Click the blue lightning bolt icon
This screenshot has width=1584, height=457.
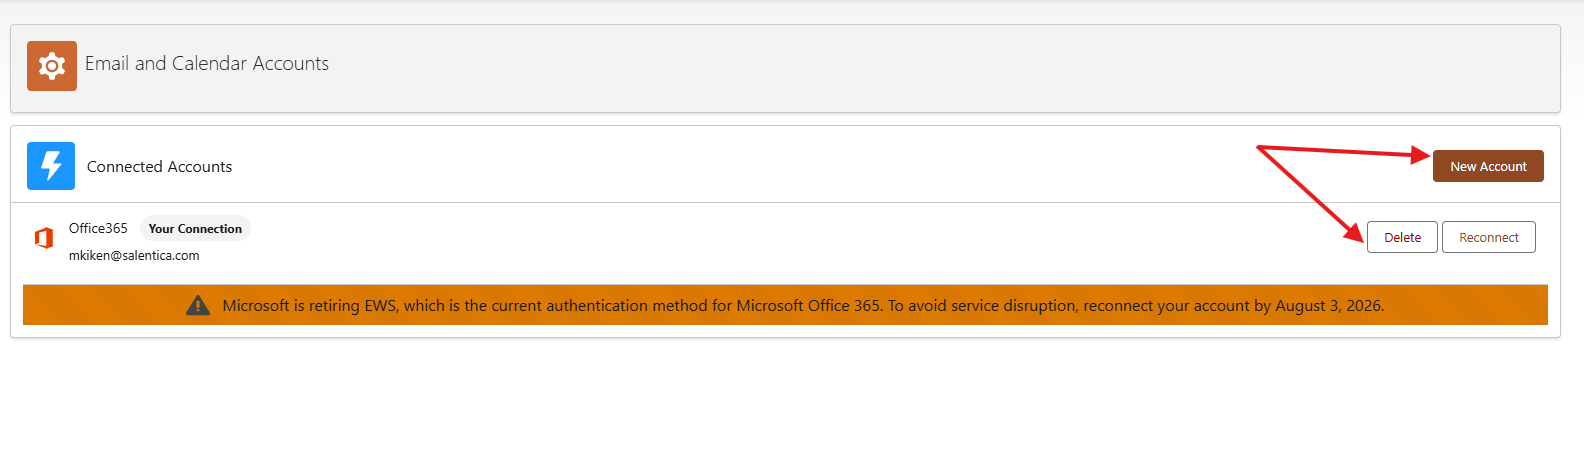[51, 166]
